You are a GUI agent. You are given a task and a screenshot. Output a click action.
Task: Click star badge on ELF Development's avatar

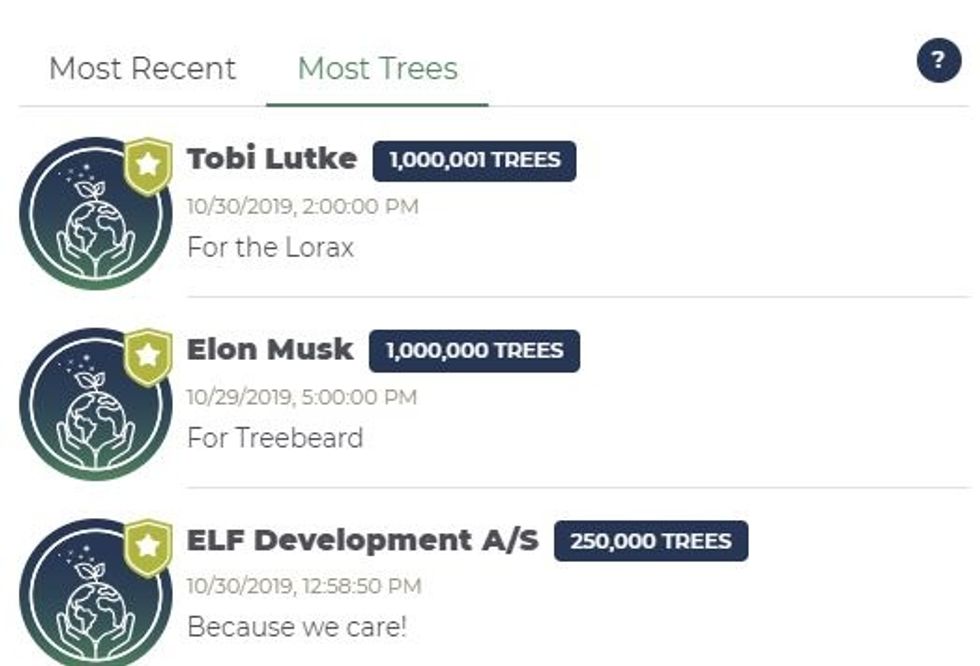coord(148,546)
